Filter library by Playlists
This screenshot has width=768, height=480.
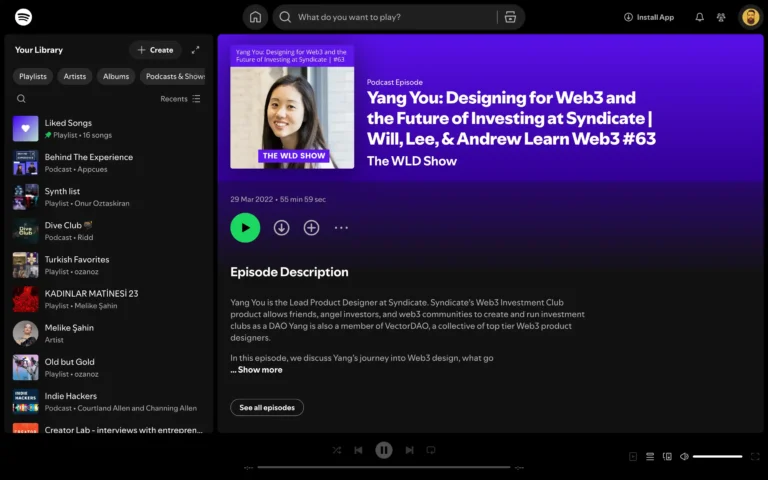click(x=33, y=76)
